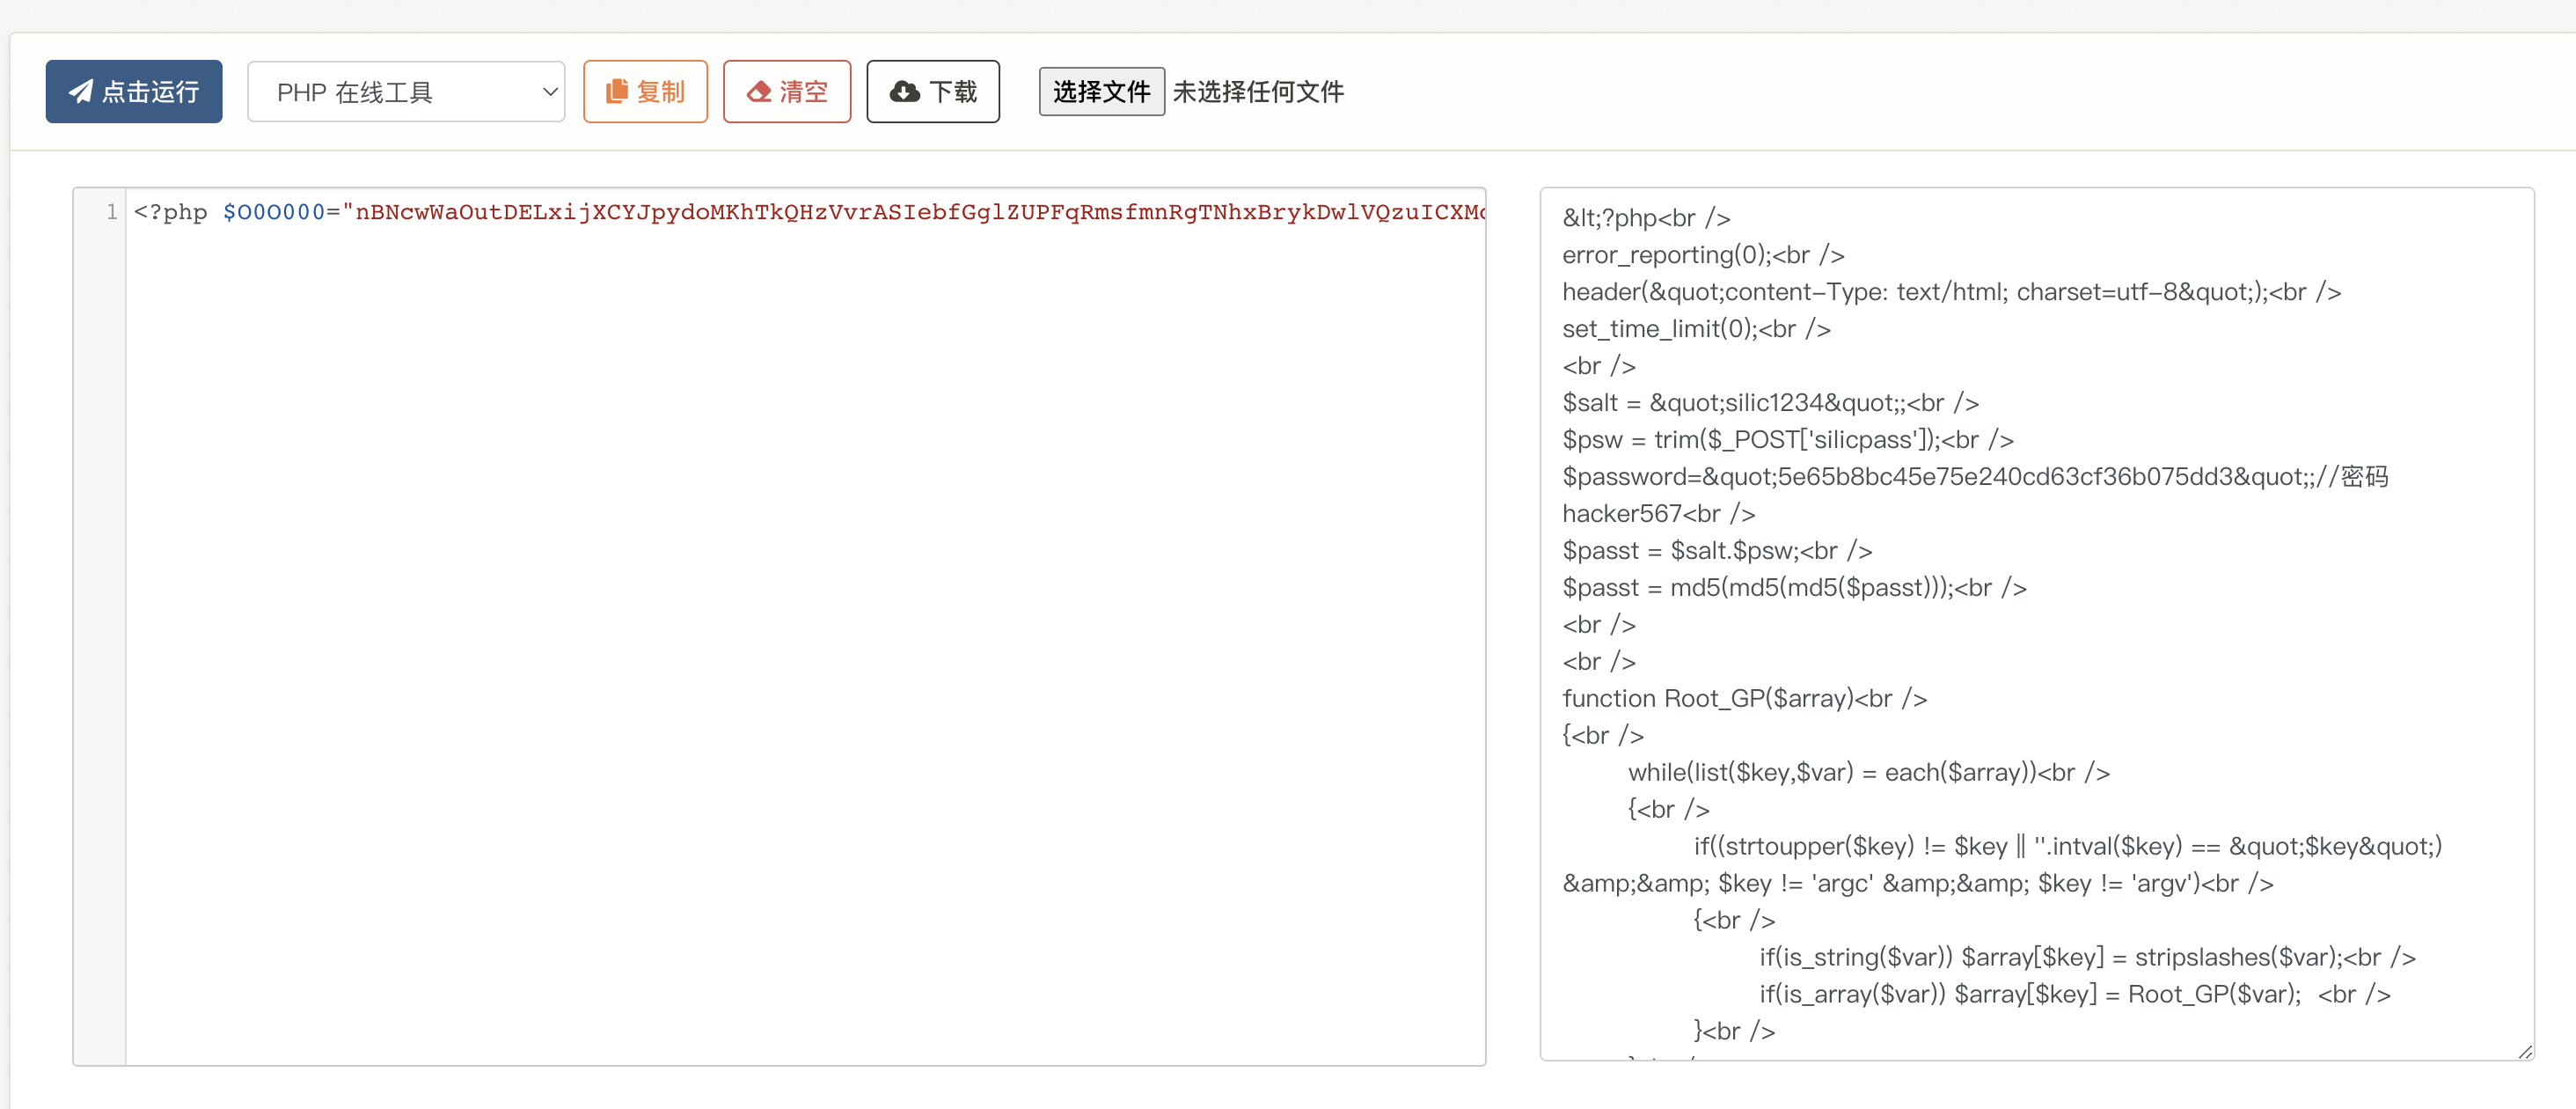Click the eraser icon beside 清空
2576x1109 pixels.
tap(759, 91)
